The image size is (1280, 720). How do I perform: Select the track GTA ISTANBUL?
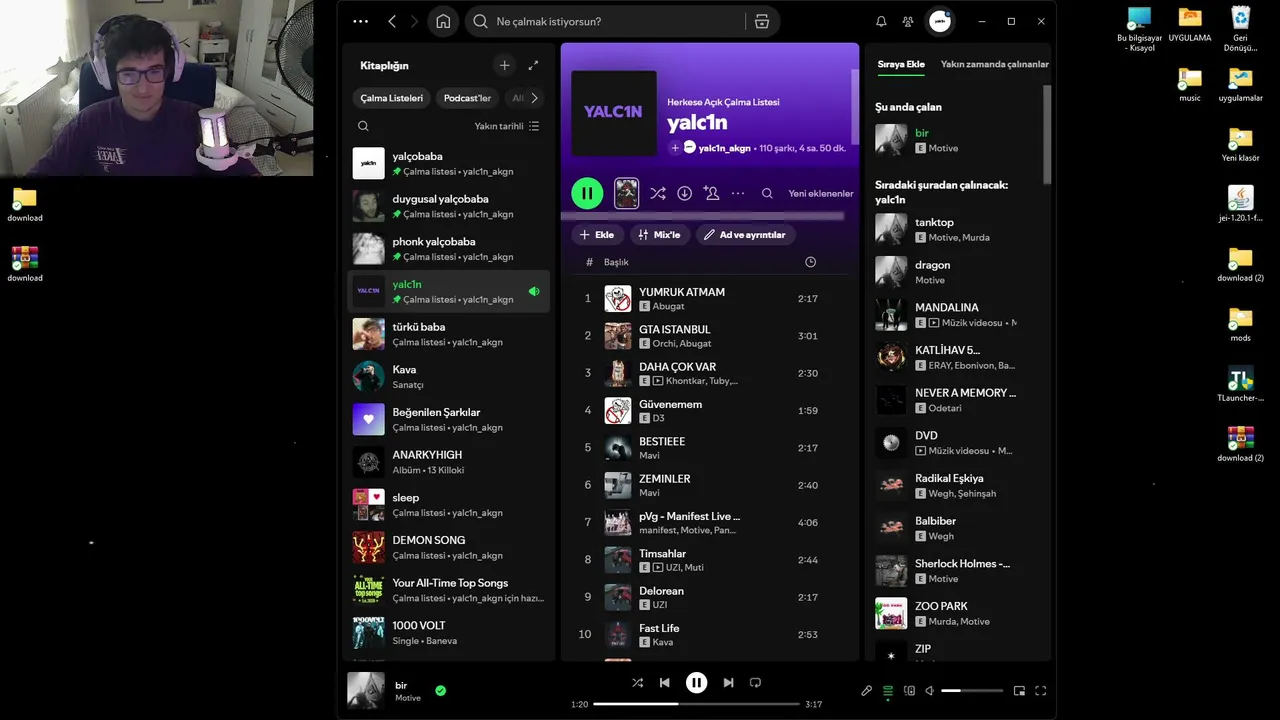709,336
